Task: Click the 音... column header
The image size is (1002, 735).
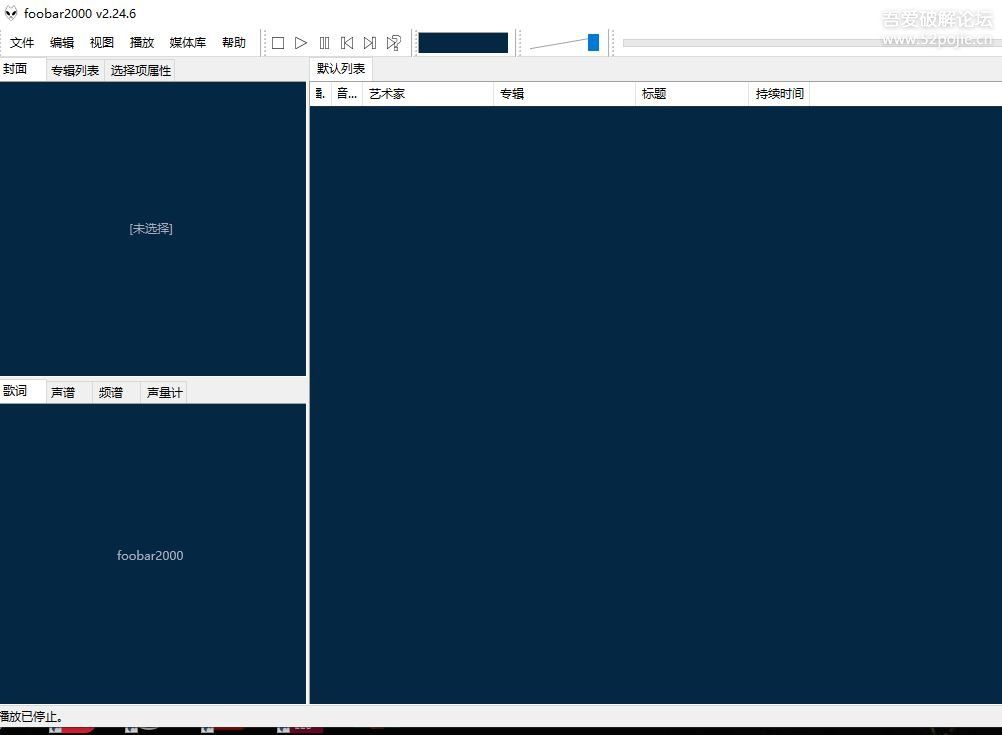Action: tap(347, 94)
